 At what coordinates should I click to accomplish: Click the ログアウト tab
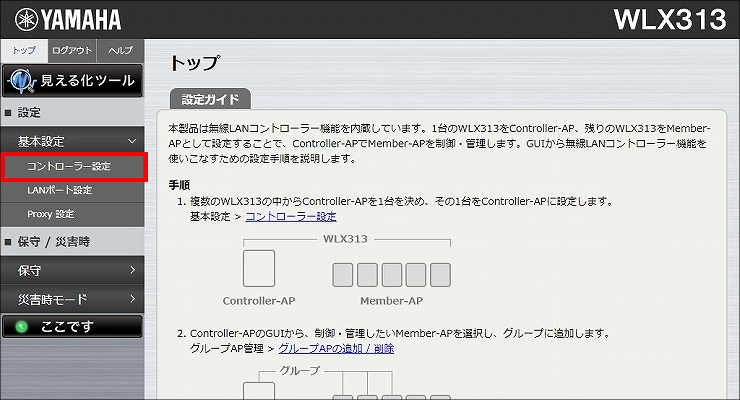pyautogui.click(x=72, y=50)
